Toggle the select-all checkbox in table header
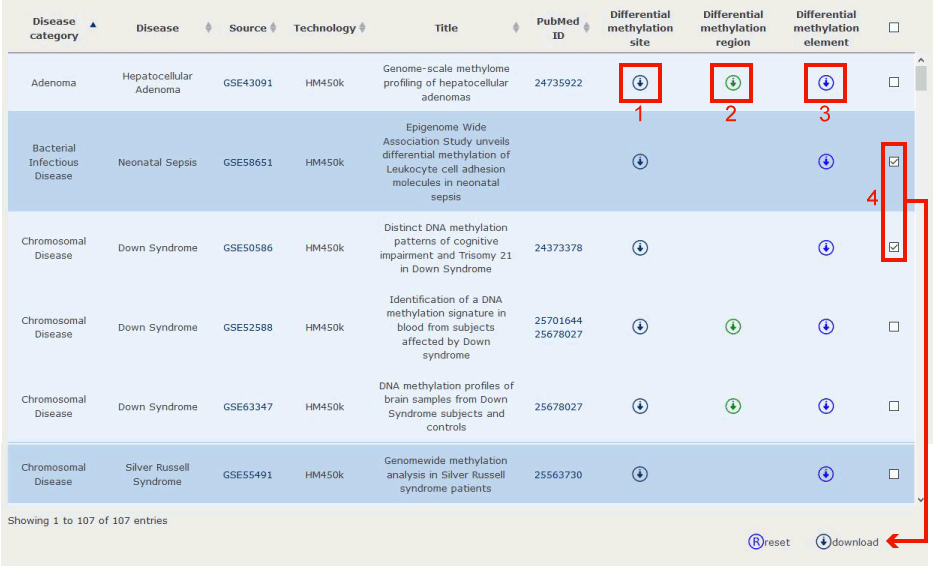This screenshot has height=569, width=936. coord(894,28)
